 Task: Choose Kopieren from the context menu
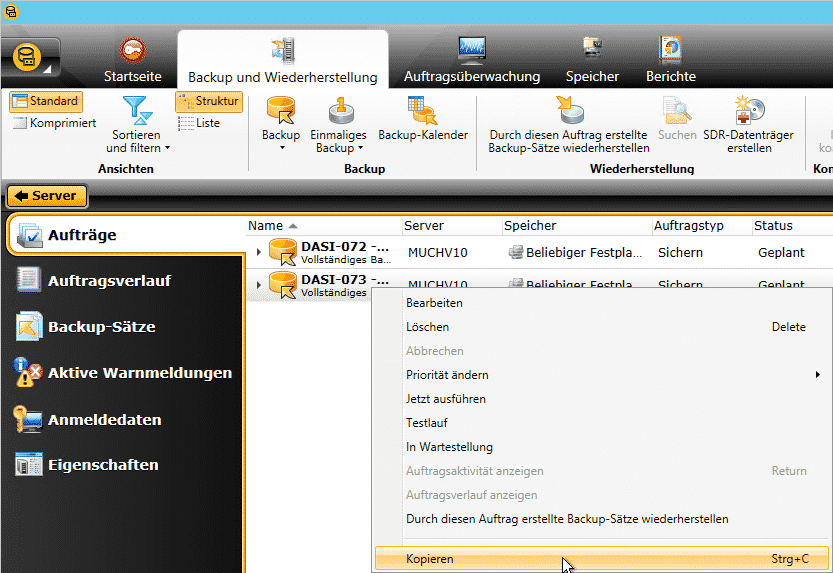pos(601,559)
